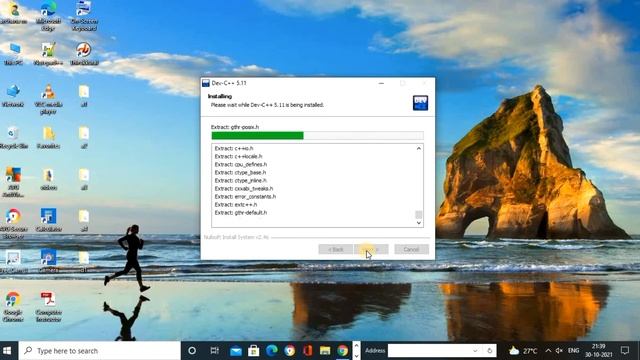The width and height of the screenshot is (640, 360).
Task: Open the Mail app from the taskbar
Action: (x=236, y=351)
